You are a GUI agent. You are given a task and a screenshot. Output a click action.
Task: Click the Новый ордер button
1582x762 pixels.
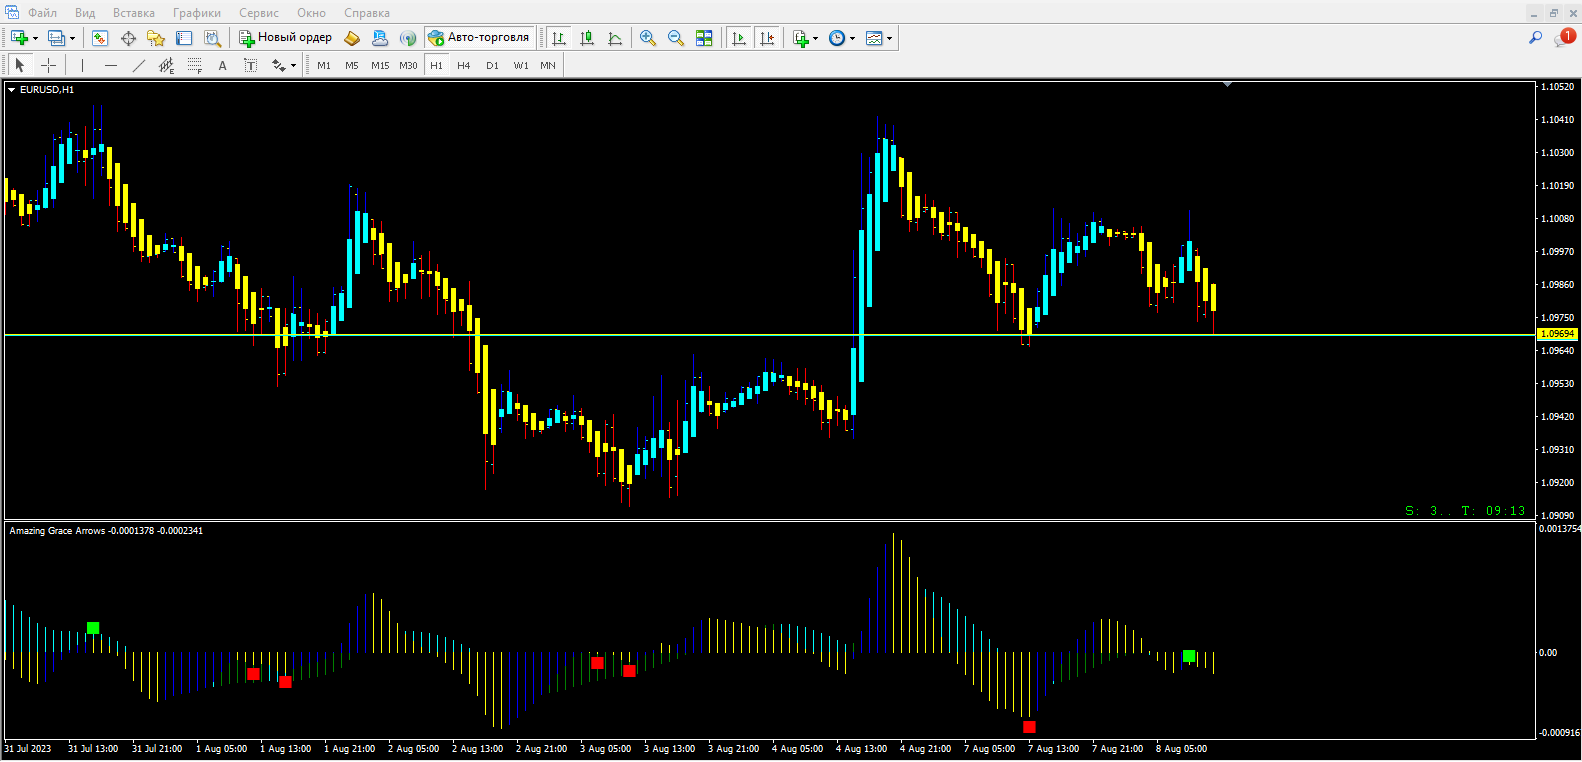click(285, 38)
